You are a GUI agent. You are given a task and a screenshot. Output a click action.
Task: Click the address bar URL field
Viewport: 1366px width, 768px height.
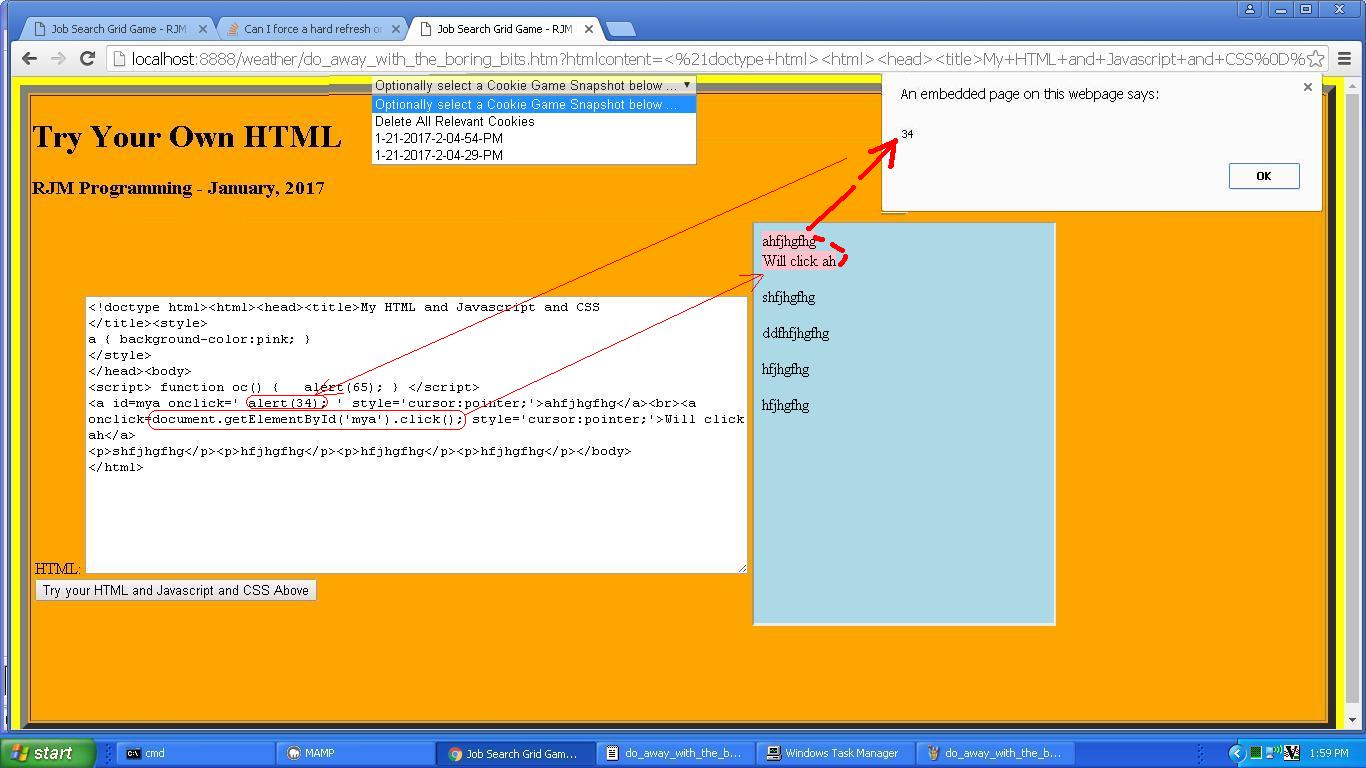click(x=716, y=59)
